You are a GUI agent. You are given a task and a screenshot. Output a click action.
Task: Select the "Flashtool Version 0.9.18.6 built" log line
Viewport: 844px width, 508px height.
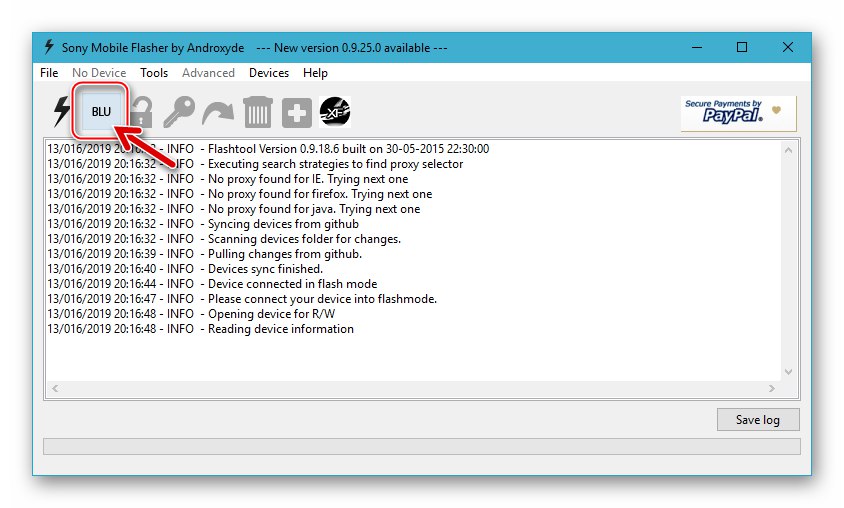(268, 149)
